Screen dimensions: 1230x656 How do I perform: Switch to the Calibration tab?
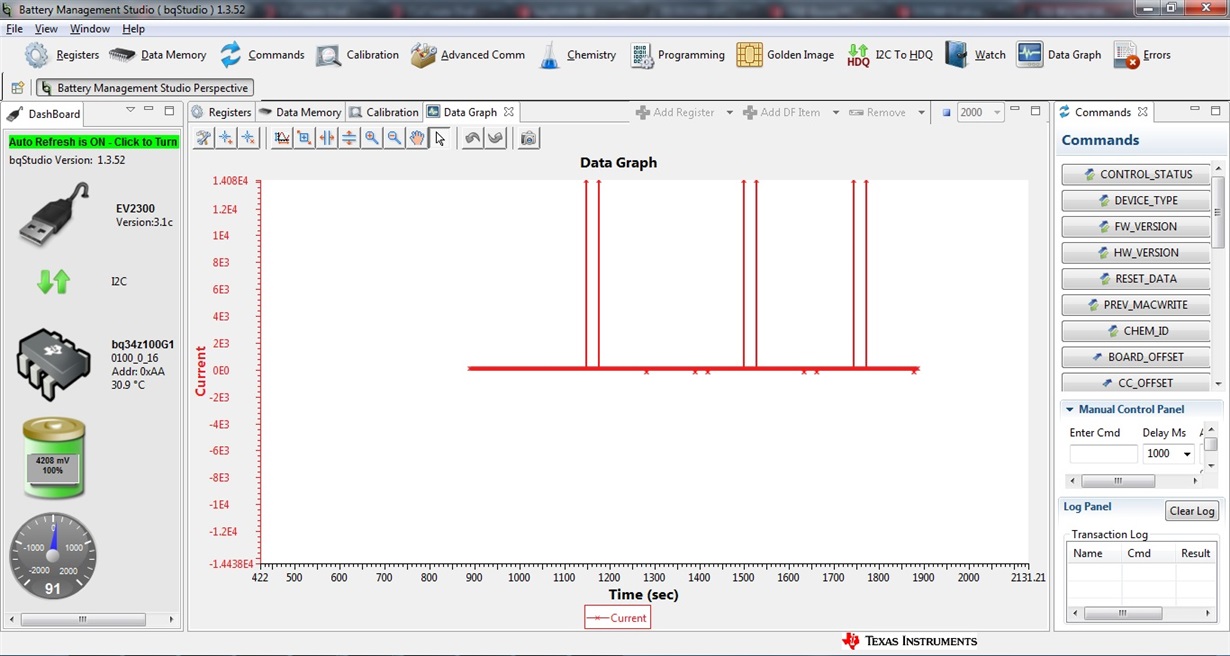384,112
